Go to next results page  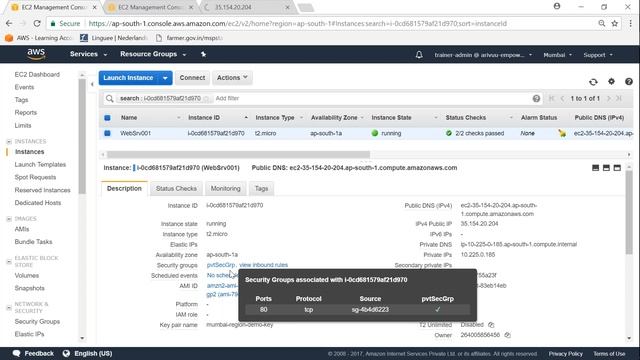pyautogui.click(x=609, y=98)
